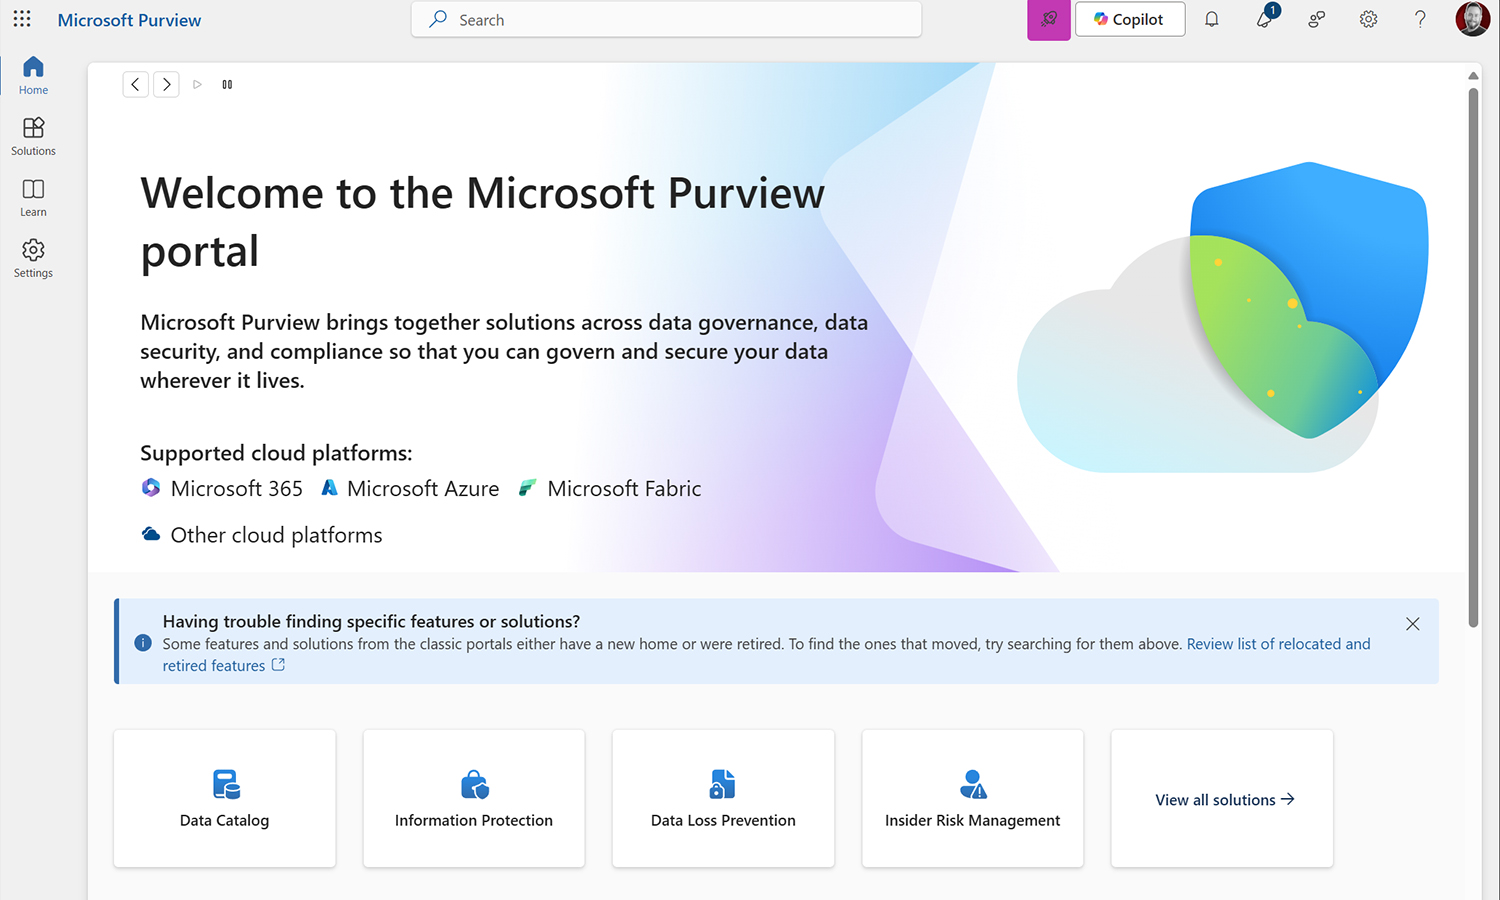The height and width of the screenshot is (900, 1500).
Task: Open the top-bar settings gear
Action: pos(1368,19)
